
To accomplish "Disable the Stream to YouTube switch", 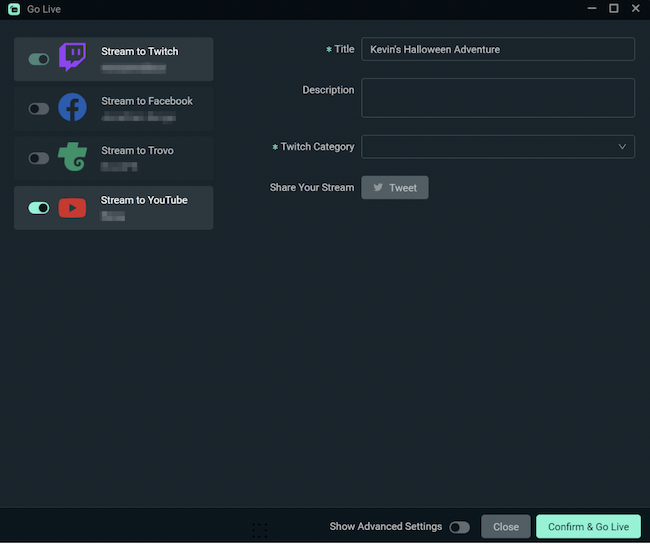I will (39, 208).
